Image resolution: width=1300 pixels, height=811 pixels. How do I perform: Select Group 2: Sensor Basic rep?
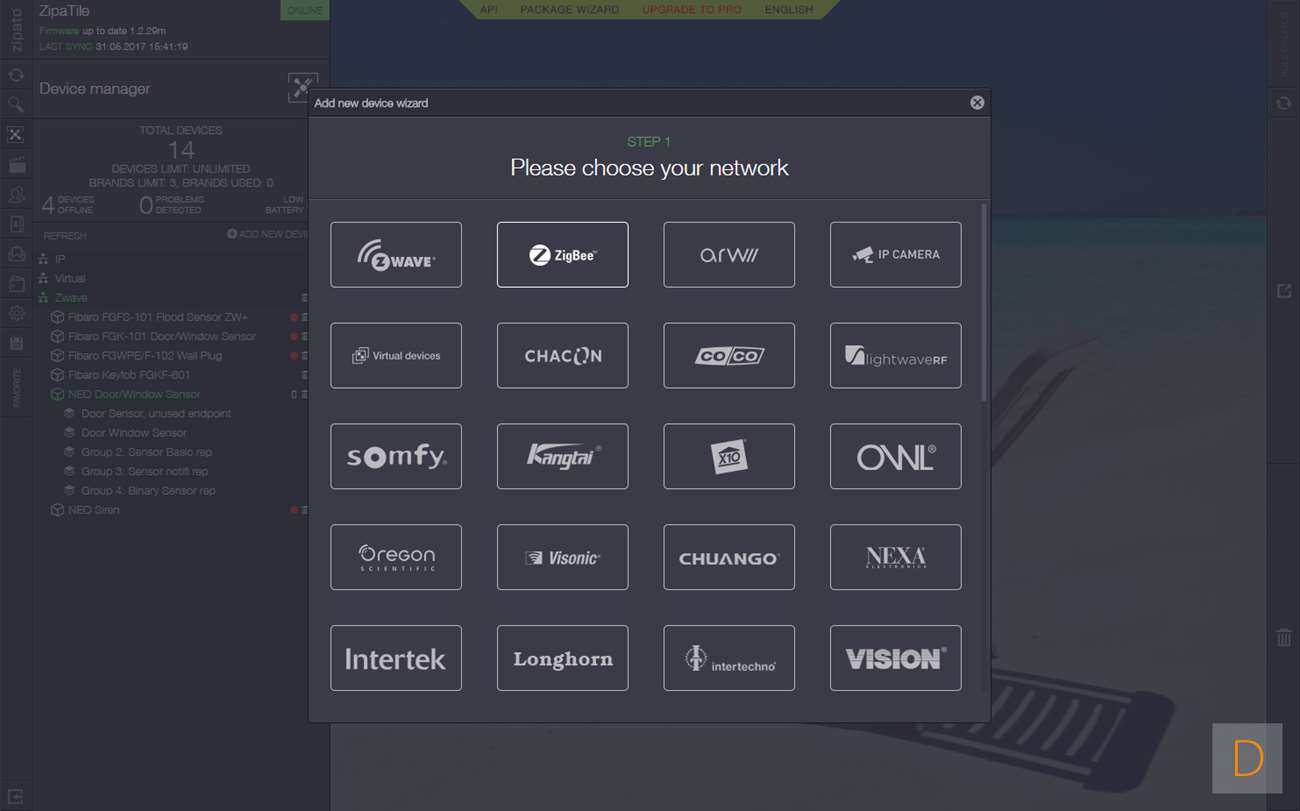click(x=147, y=452)
